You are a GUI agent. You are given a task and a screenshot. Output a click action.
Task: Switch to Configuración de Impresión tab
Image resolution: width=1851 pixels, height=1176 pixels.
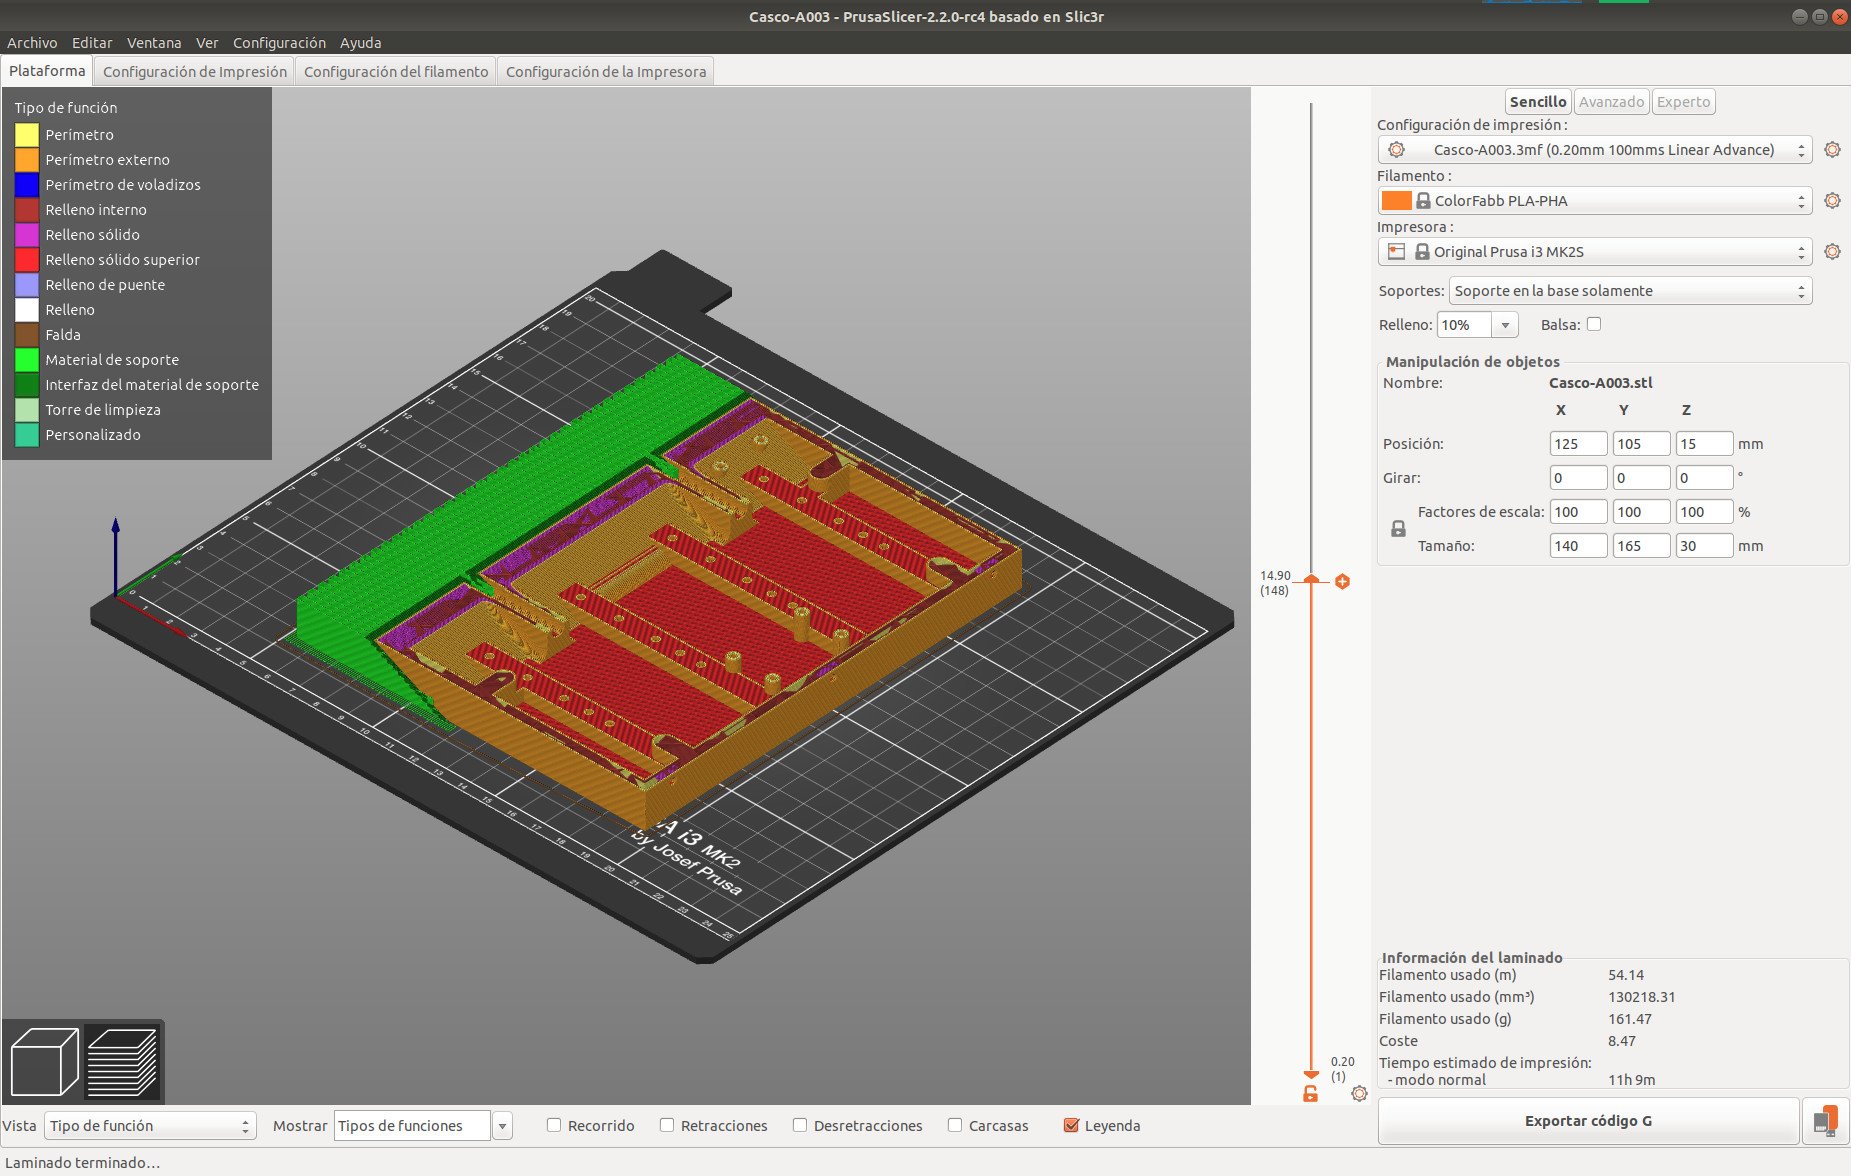pos(195,71)
